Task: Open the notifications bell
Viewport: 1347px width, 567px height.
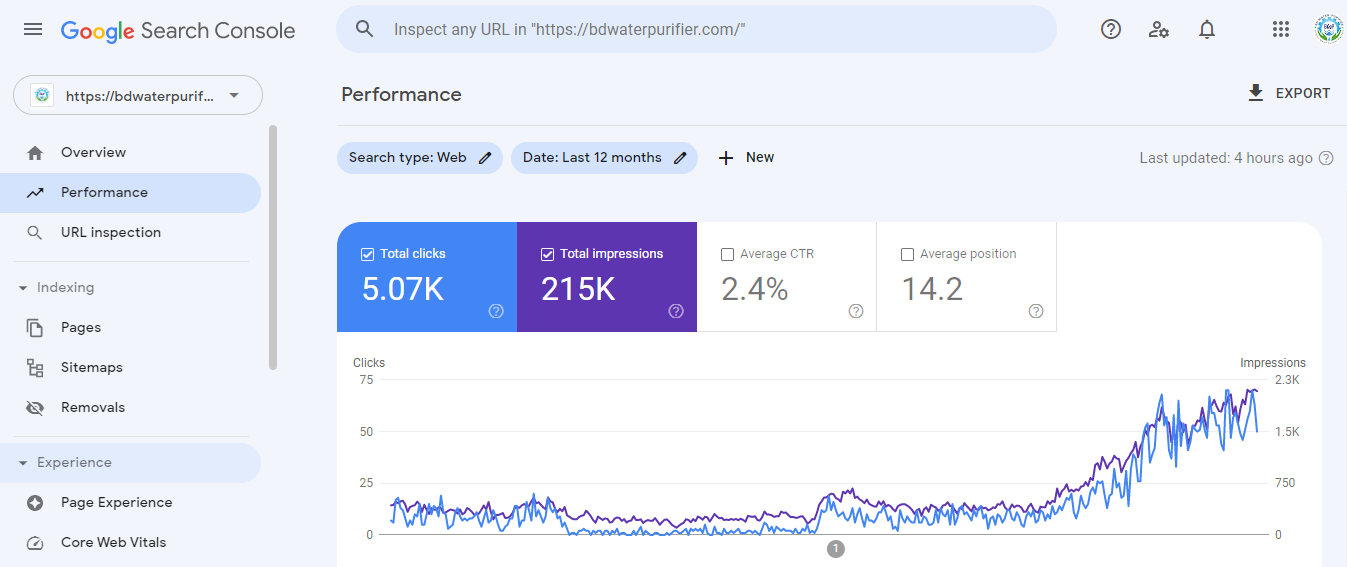Action: pyautogui.click(x=1207, y=30)
